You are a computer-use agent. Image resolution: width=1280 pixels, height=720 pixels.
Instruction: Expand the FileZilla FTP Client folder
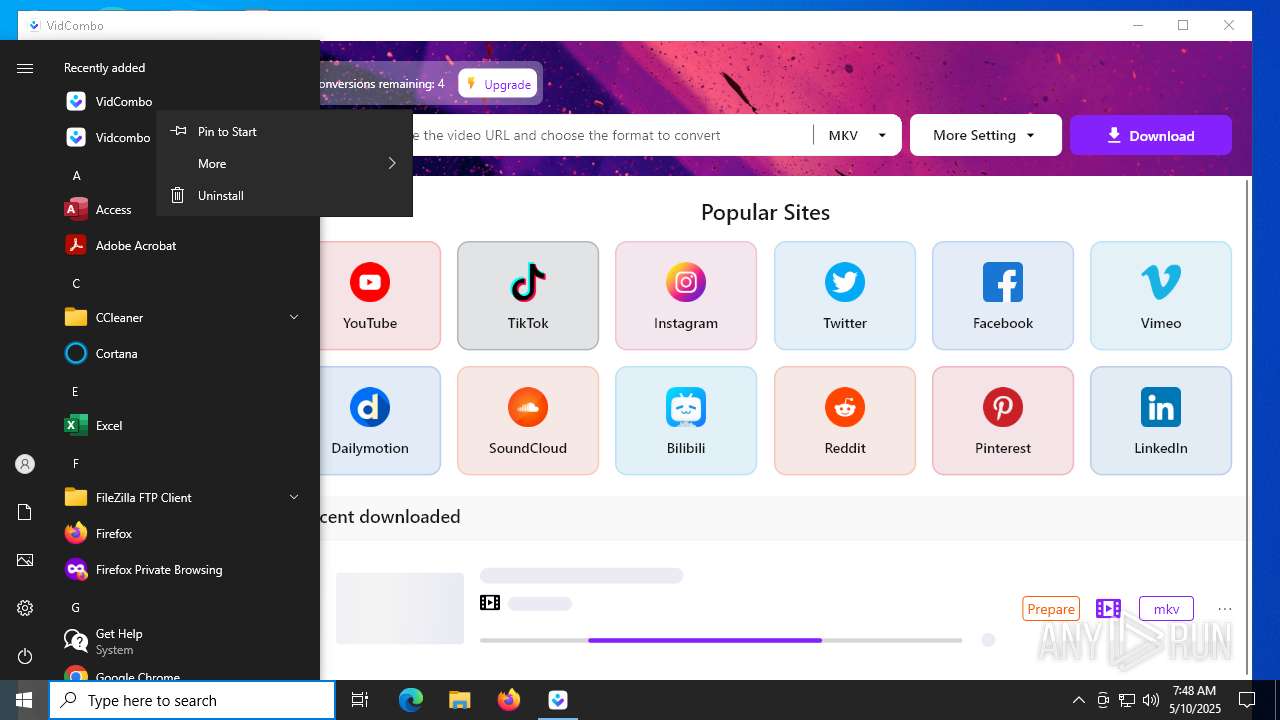click(x=294, y=498)
